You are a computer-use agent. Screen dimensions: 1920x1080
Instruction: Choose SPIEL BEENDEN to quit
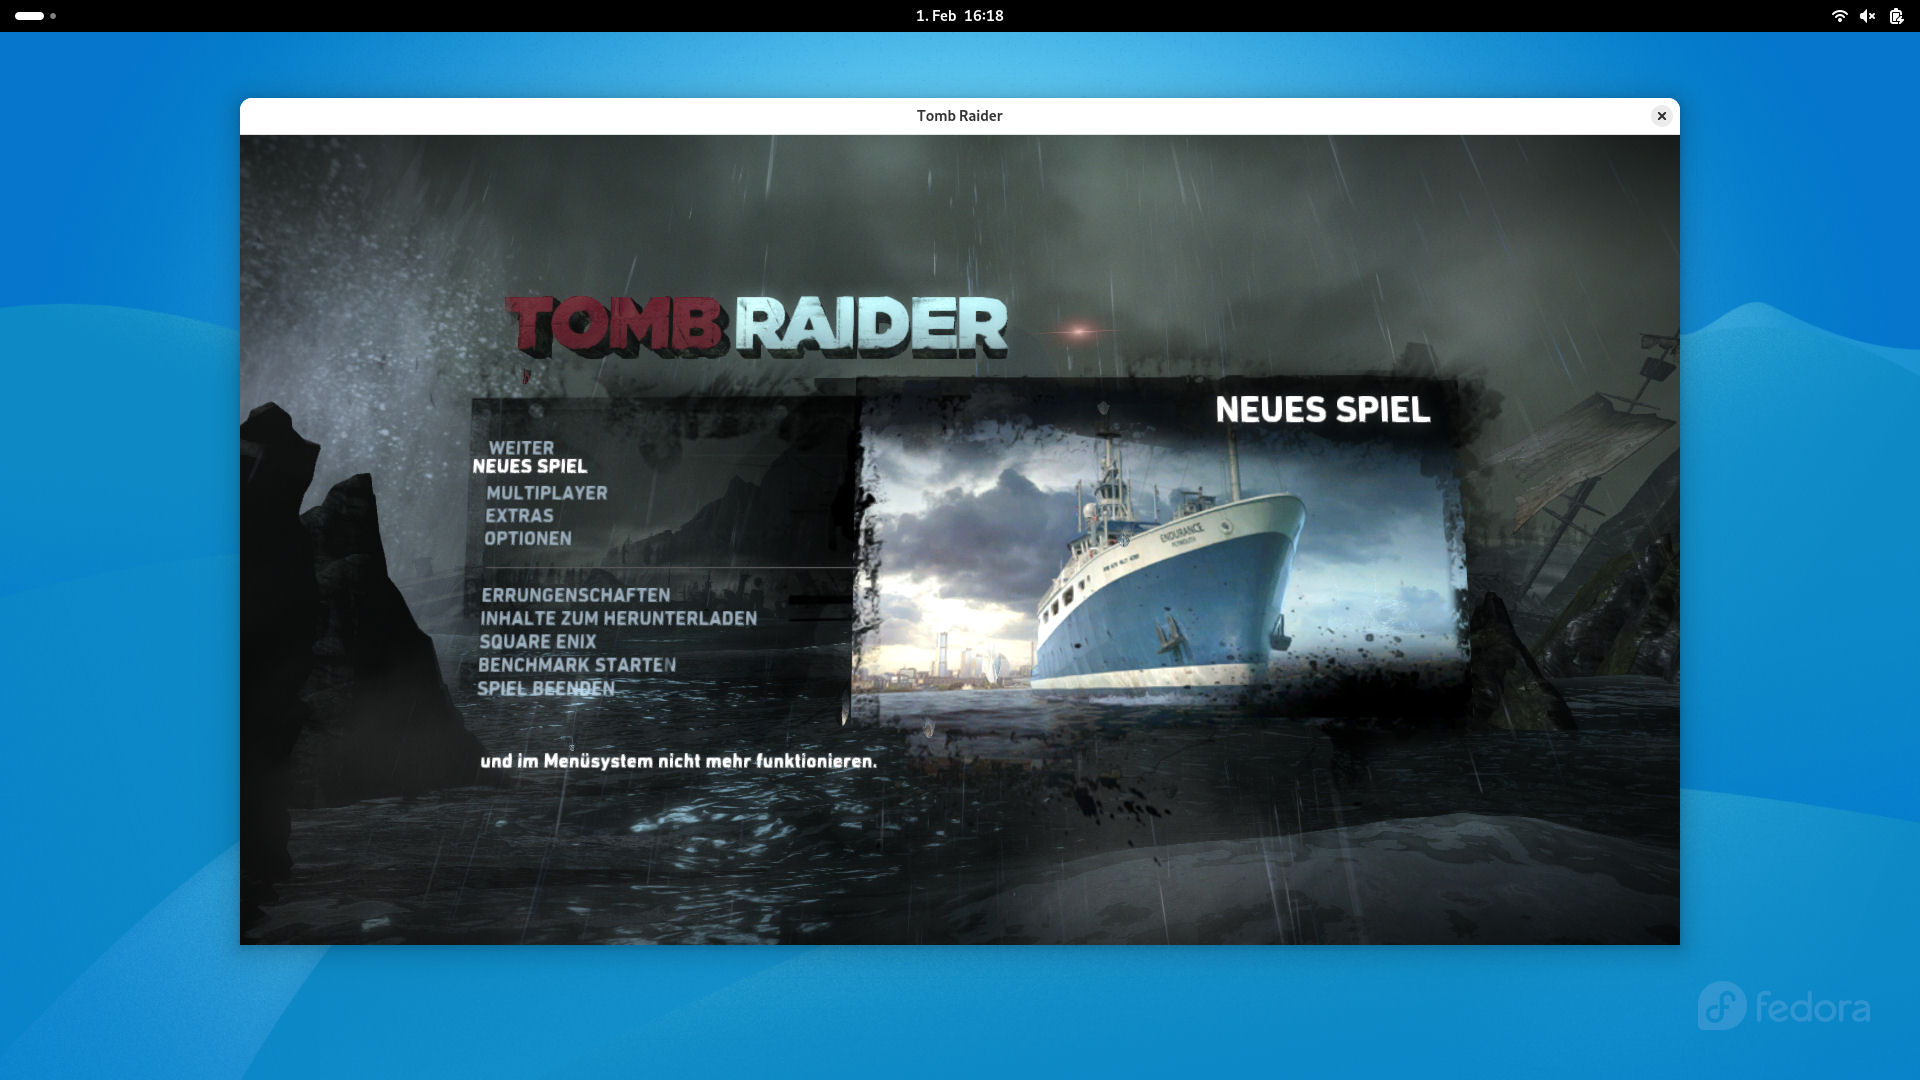(x=546, y=689)
